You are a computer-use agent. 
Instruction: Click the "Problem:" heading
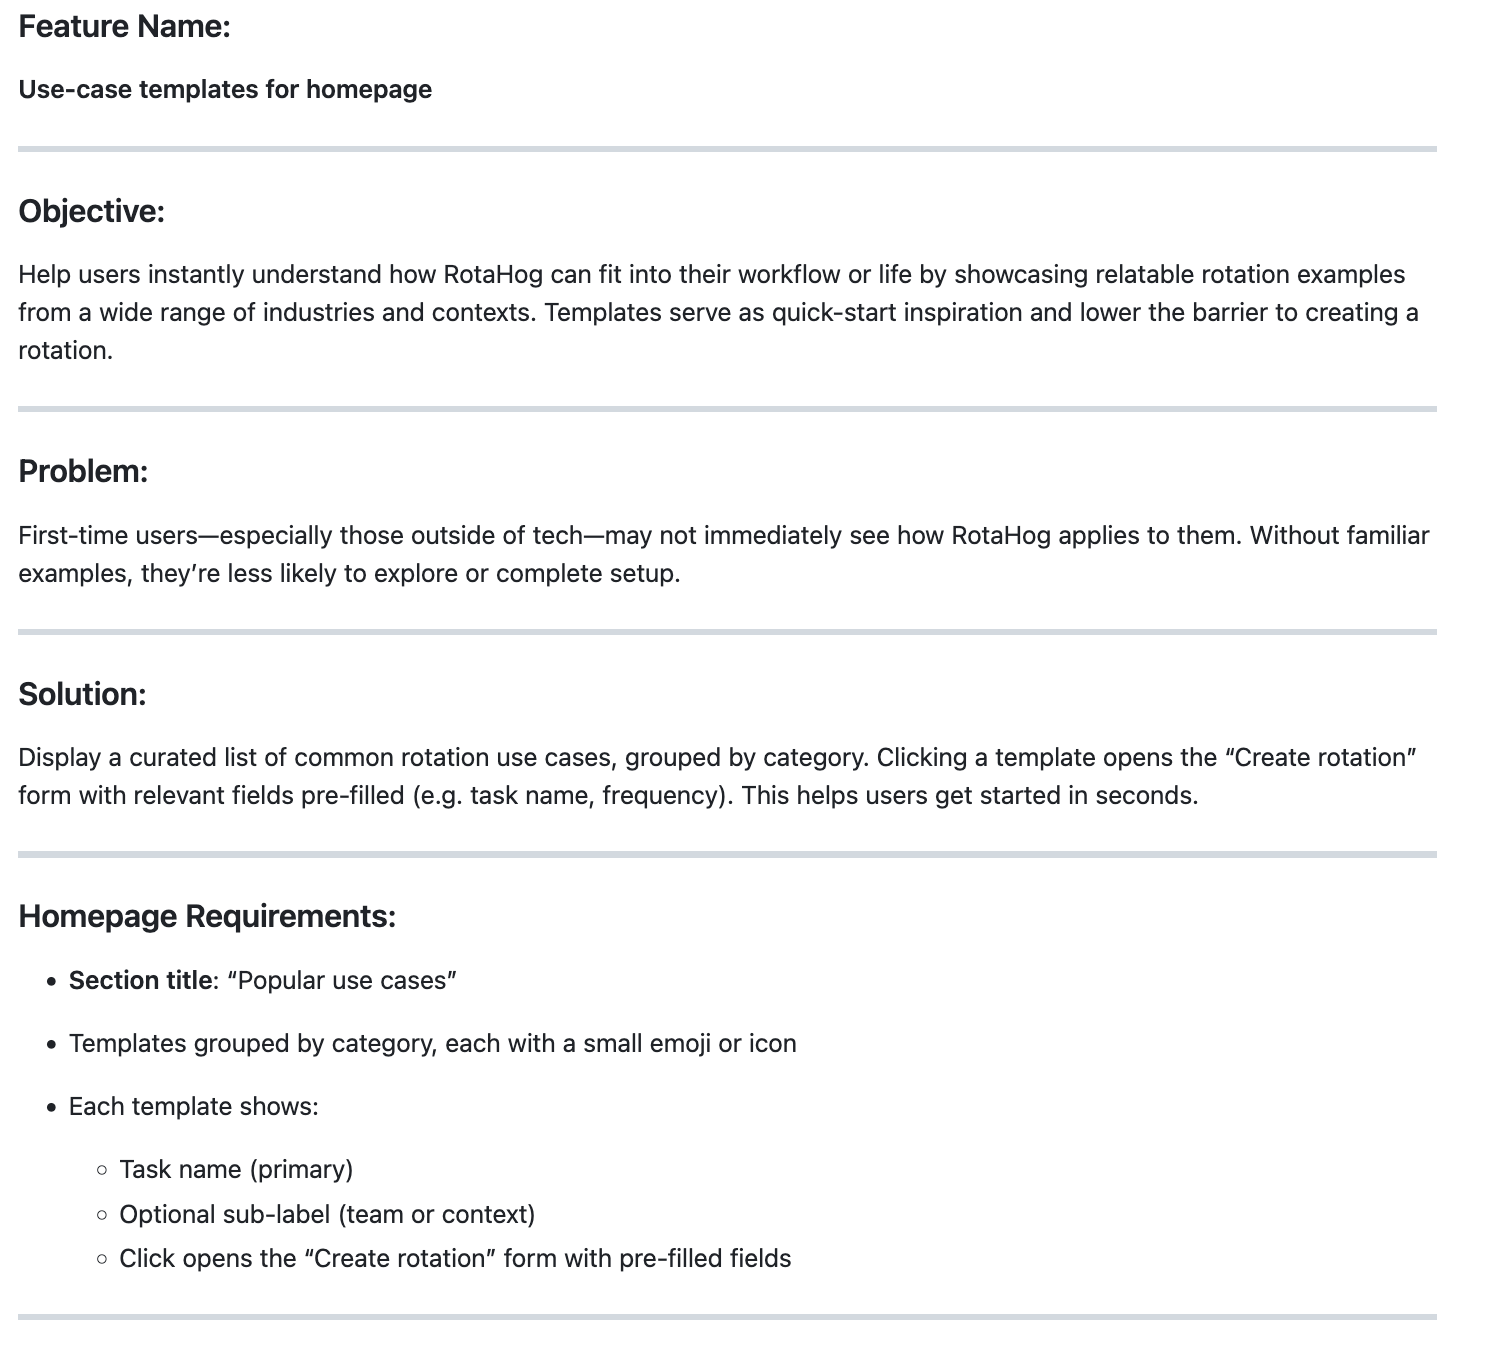point(83,472)
